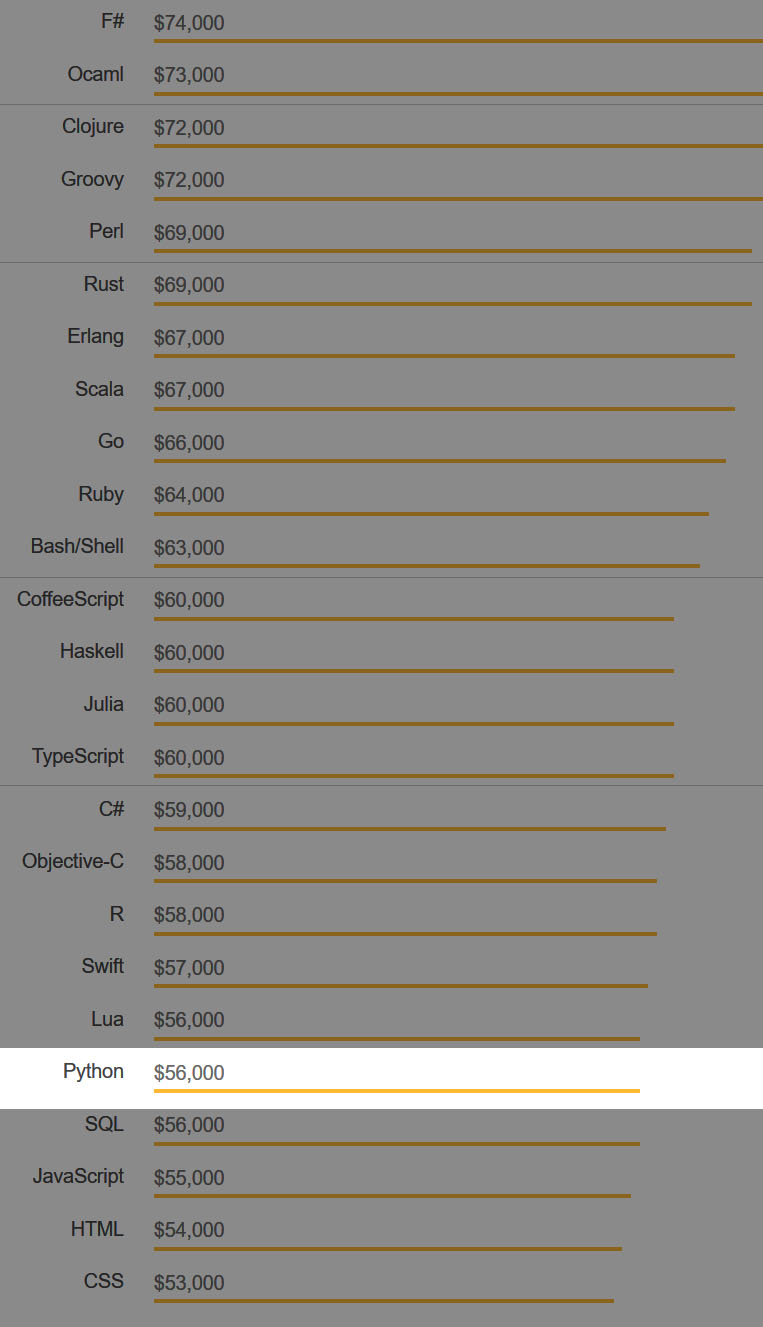Viewport: 763px width, 1327px height.
Task: Click the salary bar for Groovy
Action: (x=458, y=198)
